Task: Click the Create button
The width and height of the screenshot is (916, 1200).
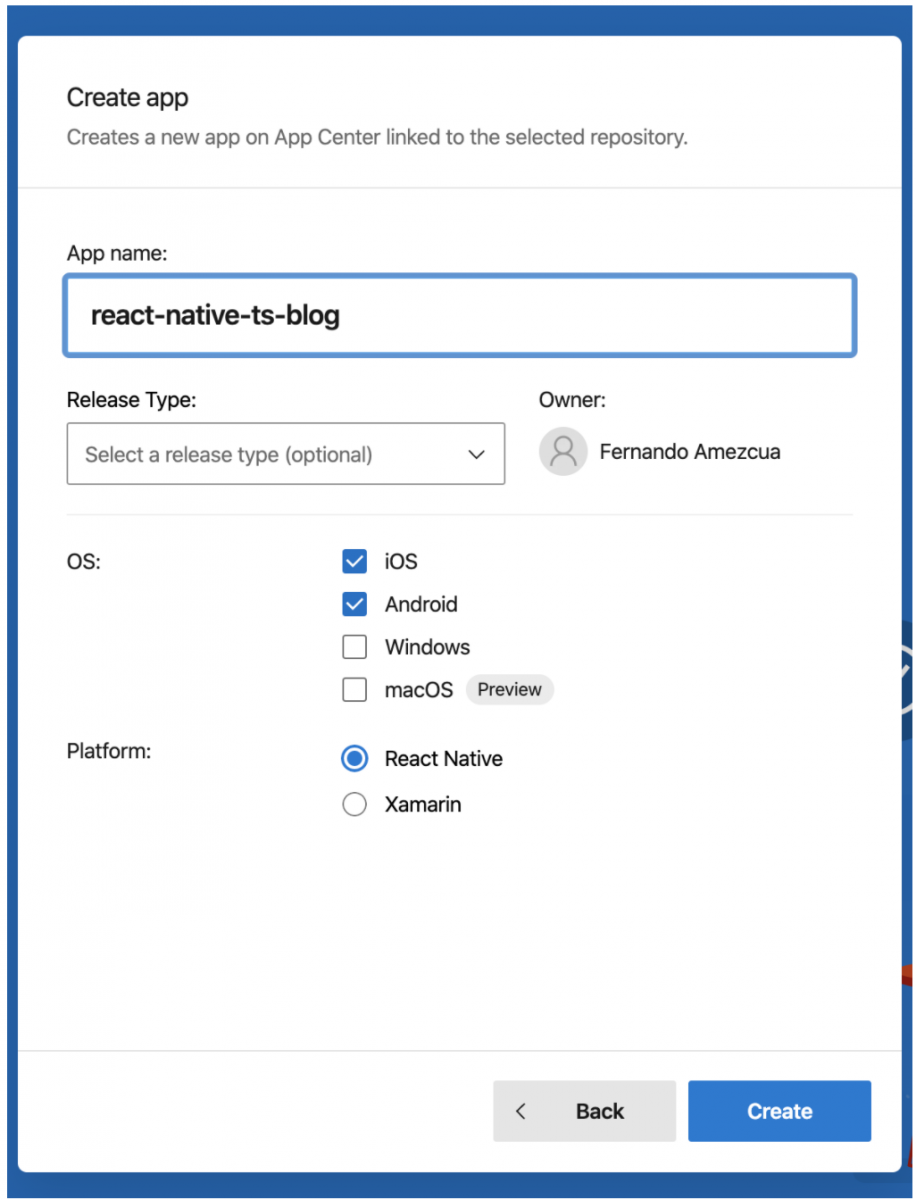Action: [779, 1111]
